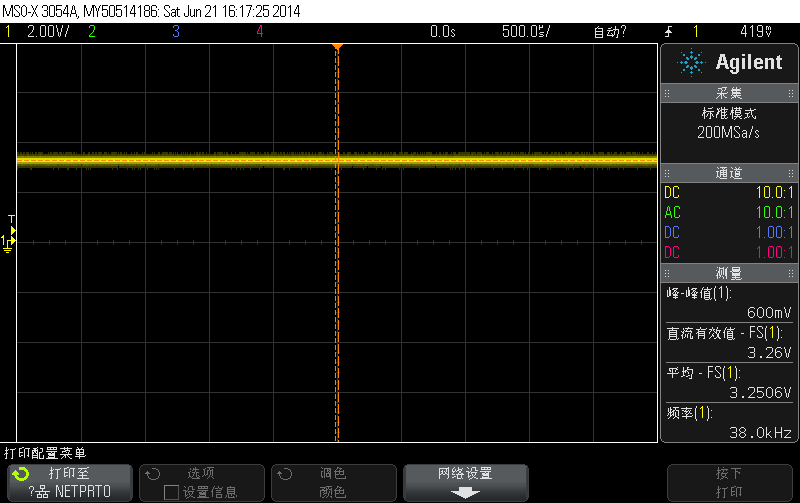Viewport: 800px width, 503px height.
Task: Click the 调色 颜色 softkey
Action: pyautogui.click(x=334, y=483)
